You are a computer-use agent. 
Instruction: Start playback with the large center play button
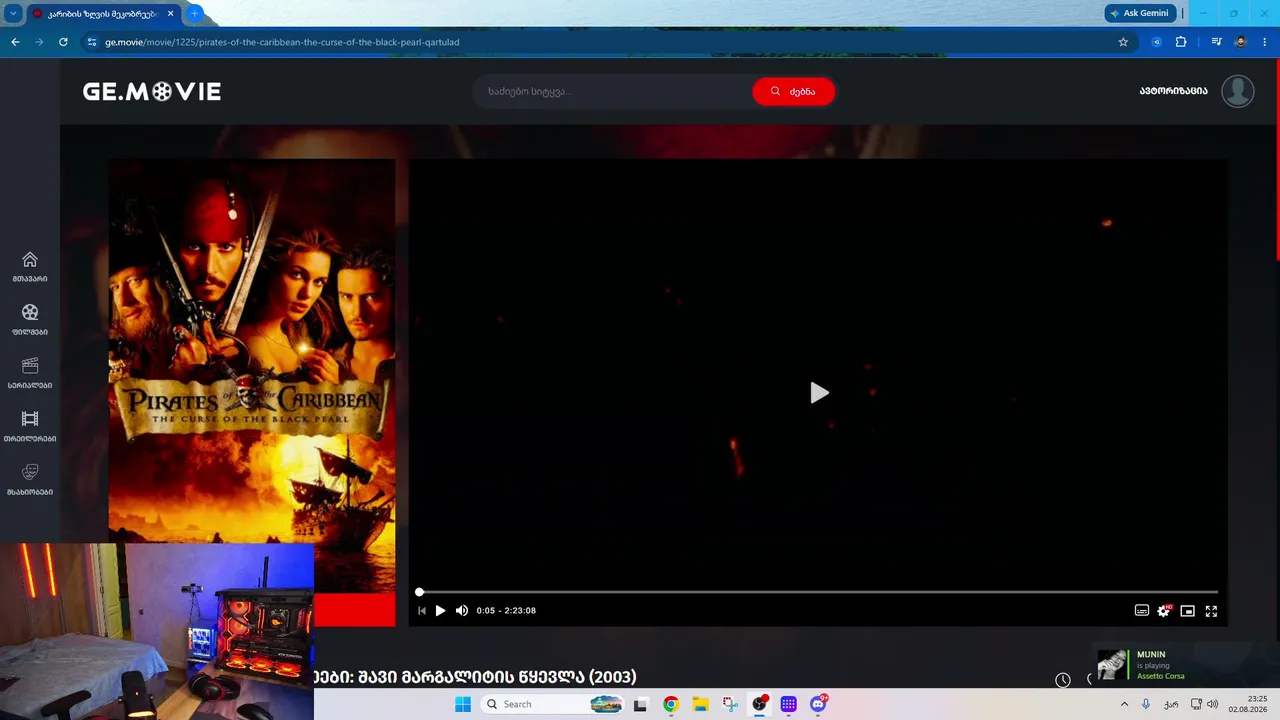point(819,393)
